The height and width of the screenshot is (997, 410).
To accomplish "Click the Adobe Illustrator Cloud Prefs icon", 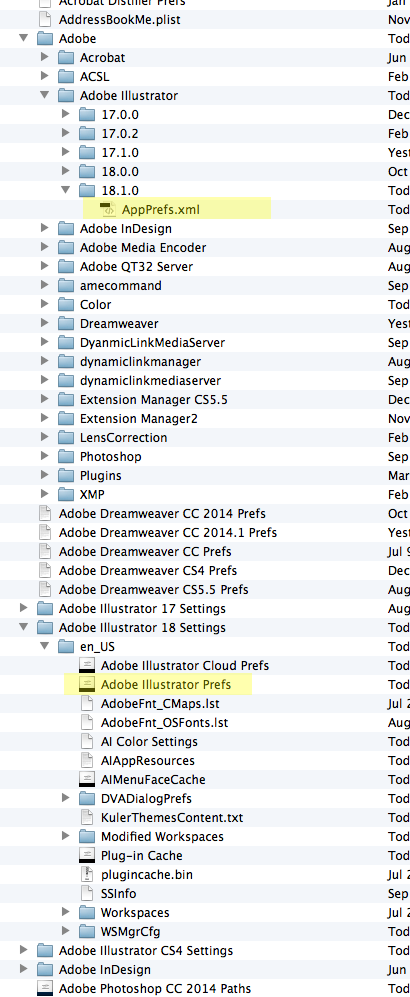I will click(87, 665).
